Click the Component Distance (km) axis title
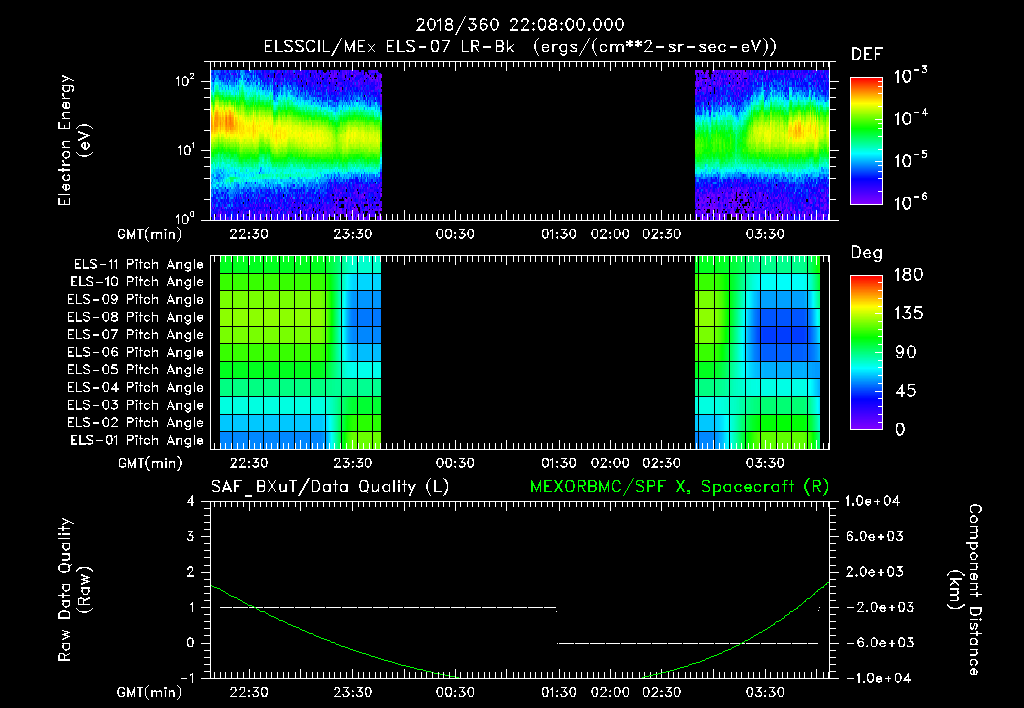Screen dimensions: 1024x708 [965, 590]
